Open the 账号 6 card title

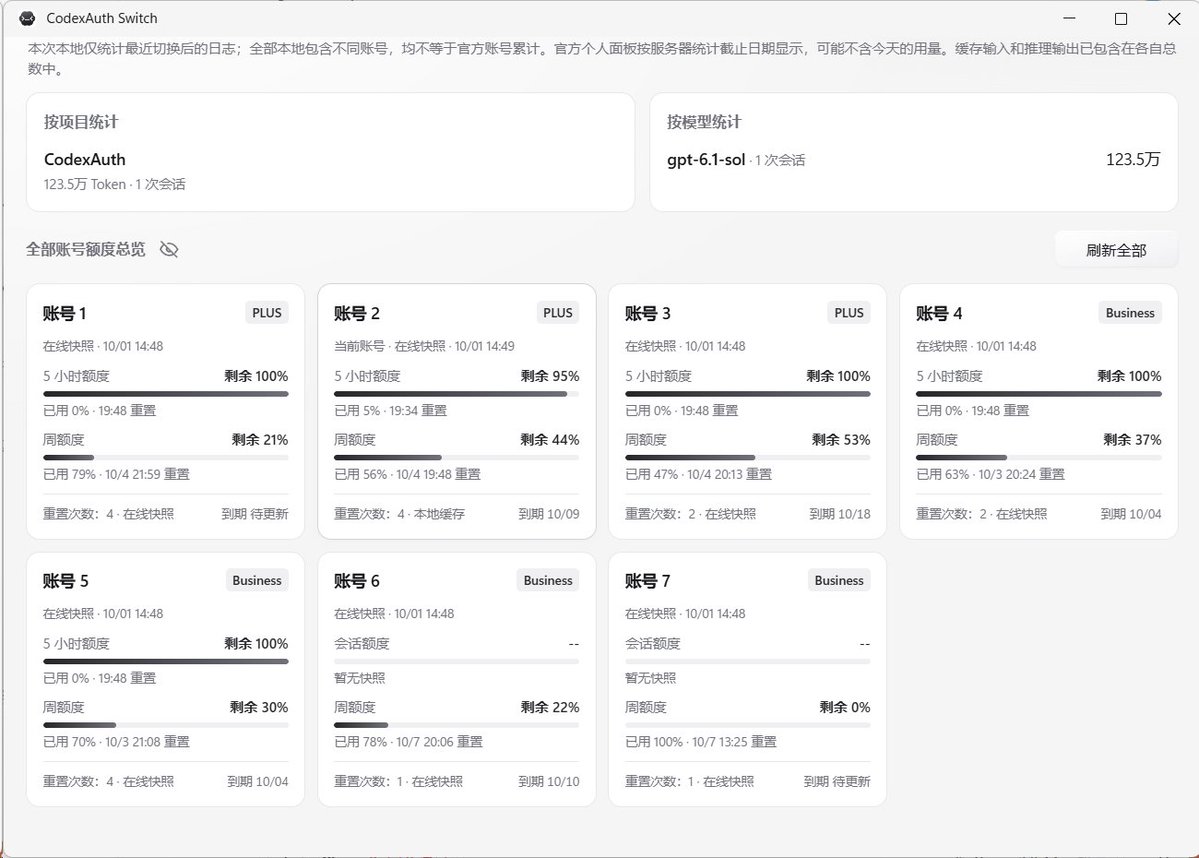[x=356, y=581]
